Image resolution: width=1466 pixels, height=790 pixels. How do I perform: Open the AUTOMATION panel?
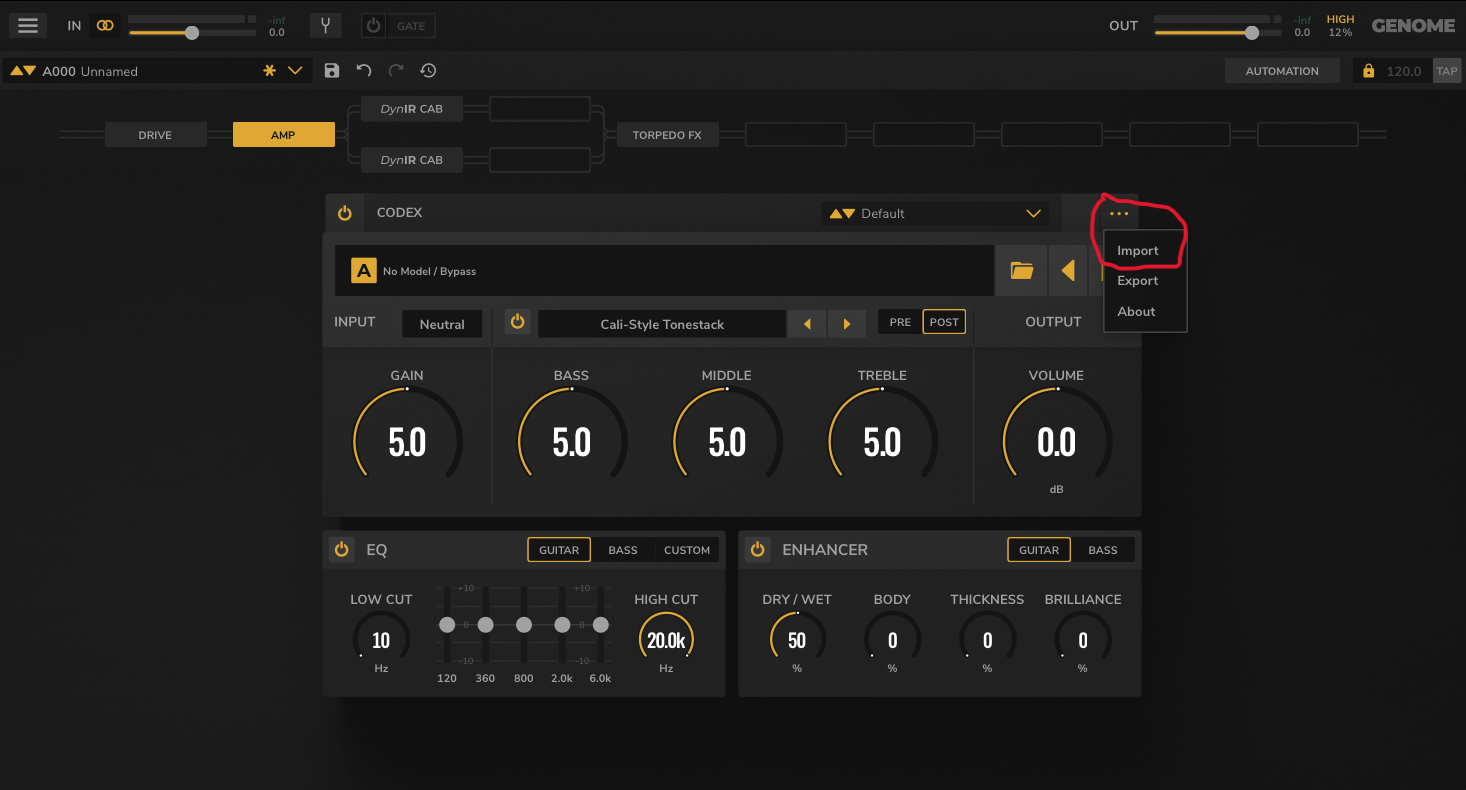[1282, 71]
